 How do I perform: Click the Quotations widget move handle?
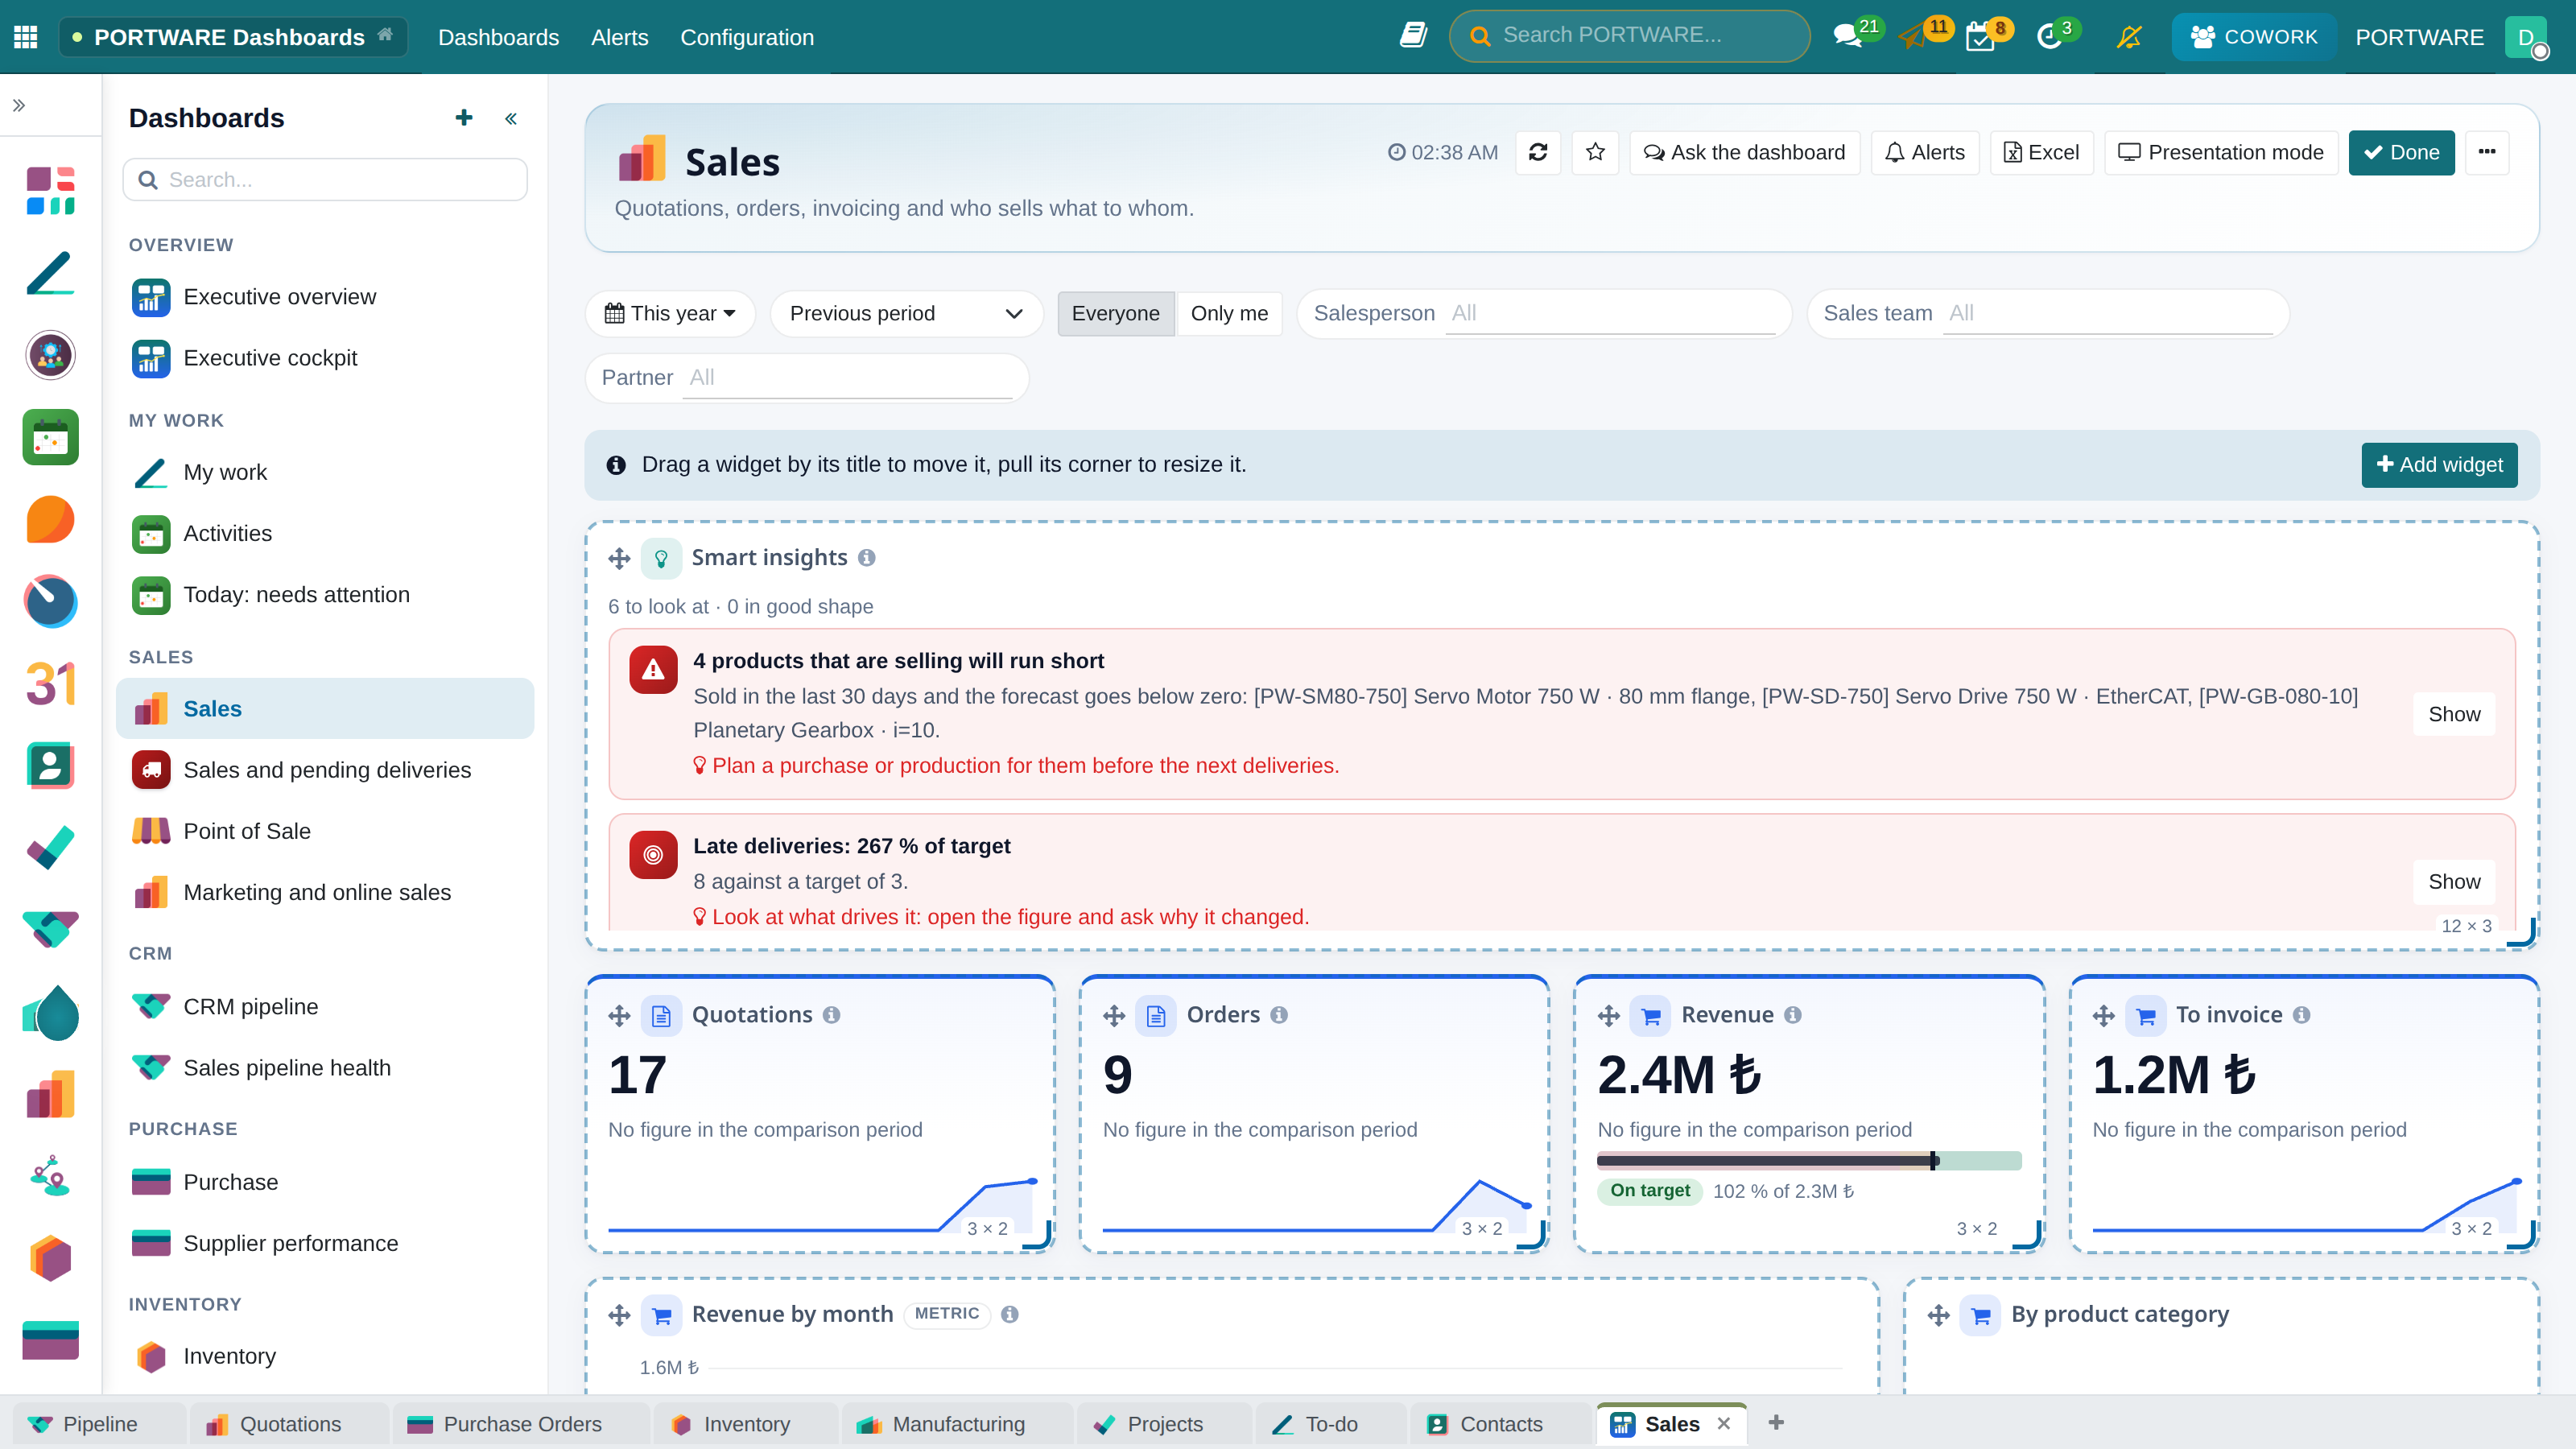(619, 1015)
